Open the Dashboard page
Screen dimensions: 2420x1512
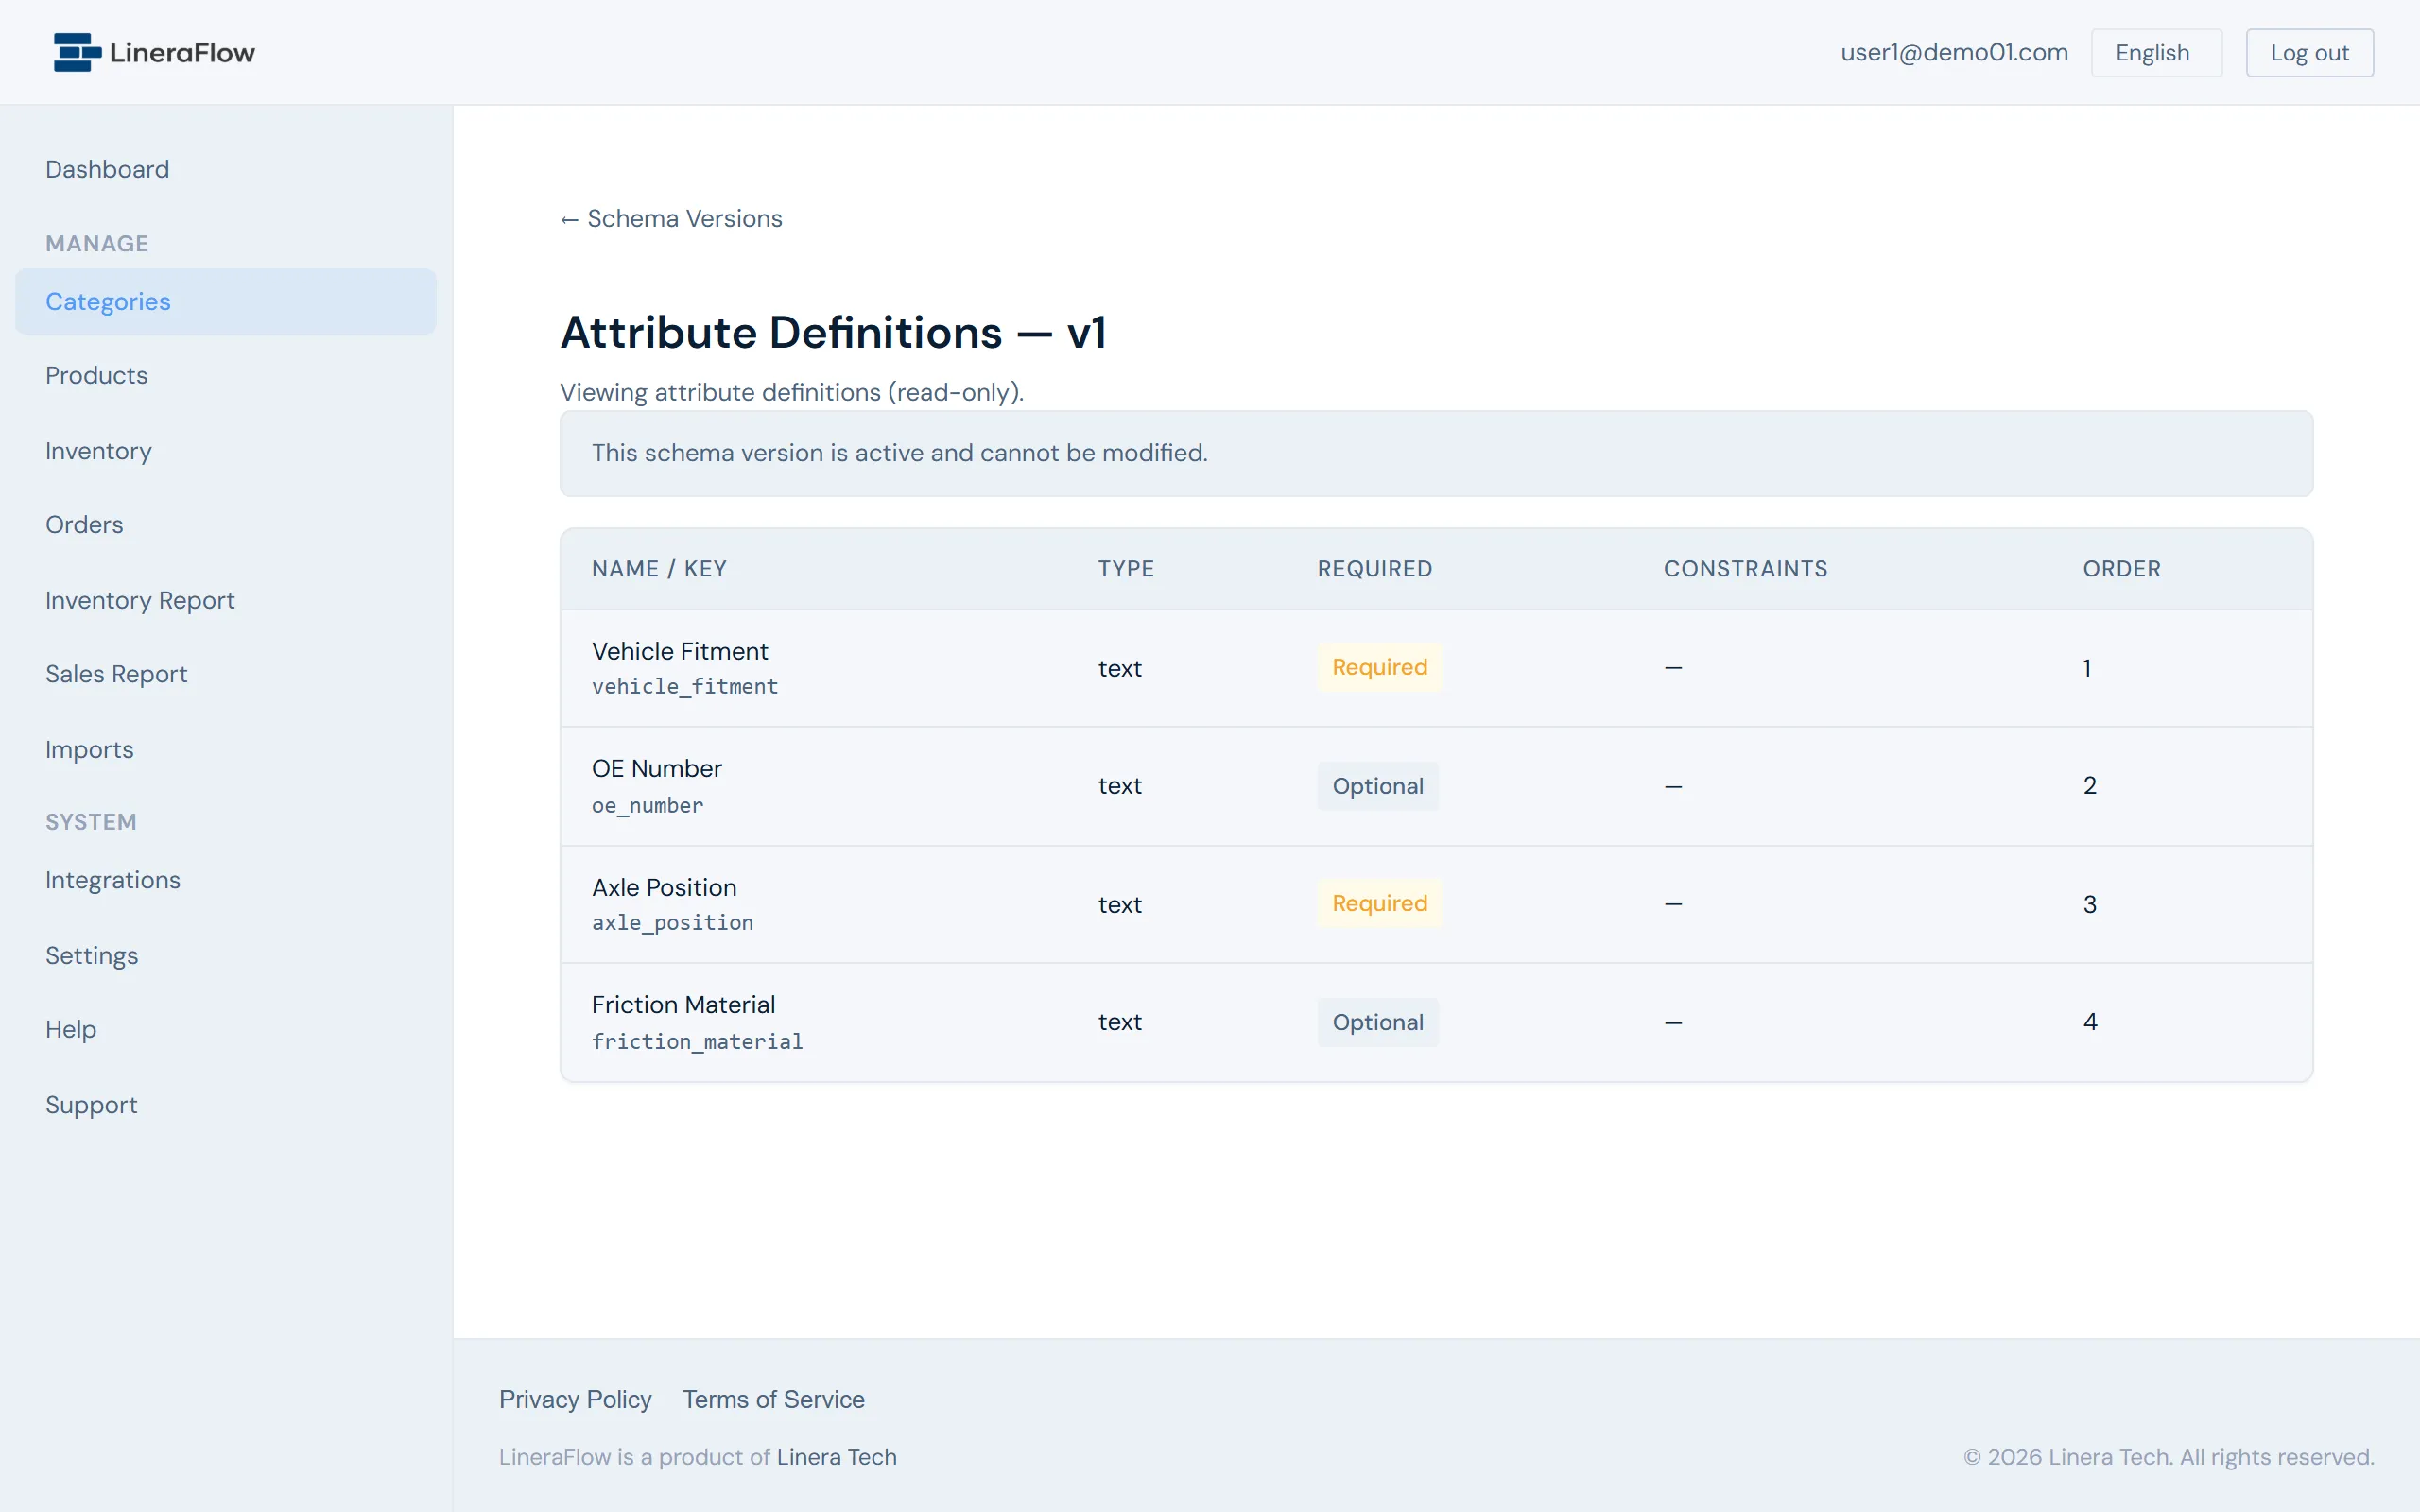[107, 169]
